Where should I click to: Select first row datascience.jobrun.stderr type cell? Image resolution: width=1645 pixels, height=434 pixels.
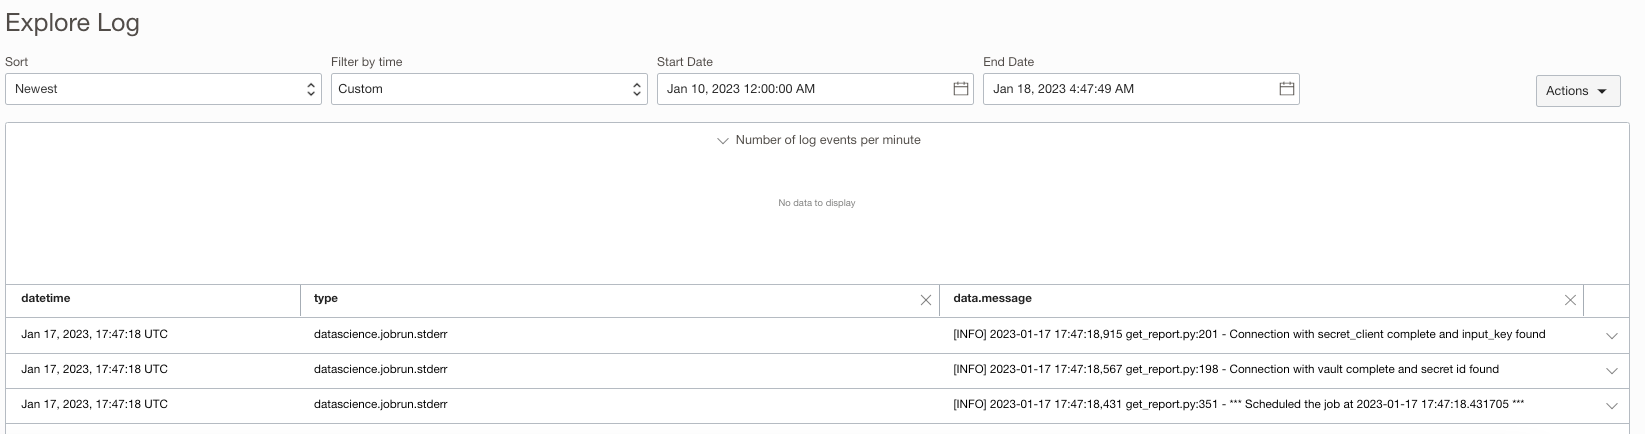pyautogui.click(x=380, y=334)
